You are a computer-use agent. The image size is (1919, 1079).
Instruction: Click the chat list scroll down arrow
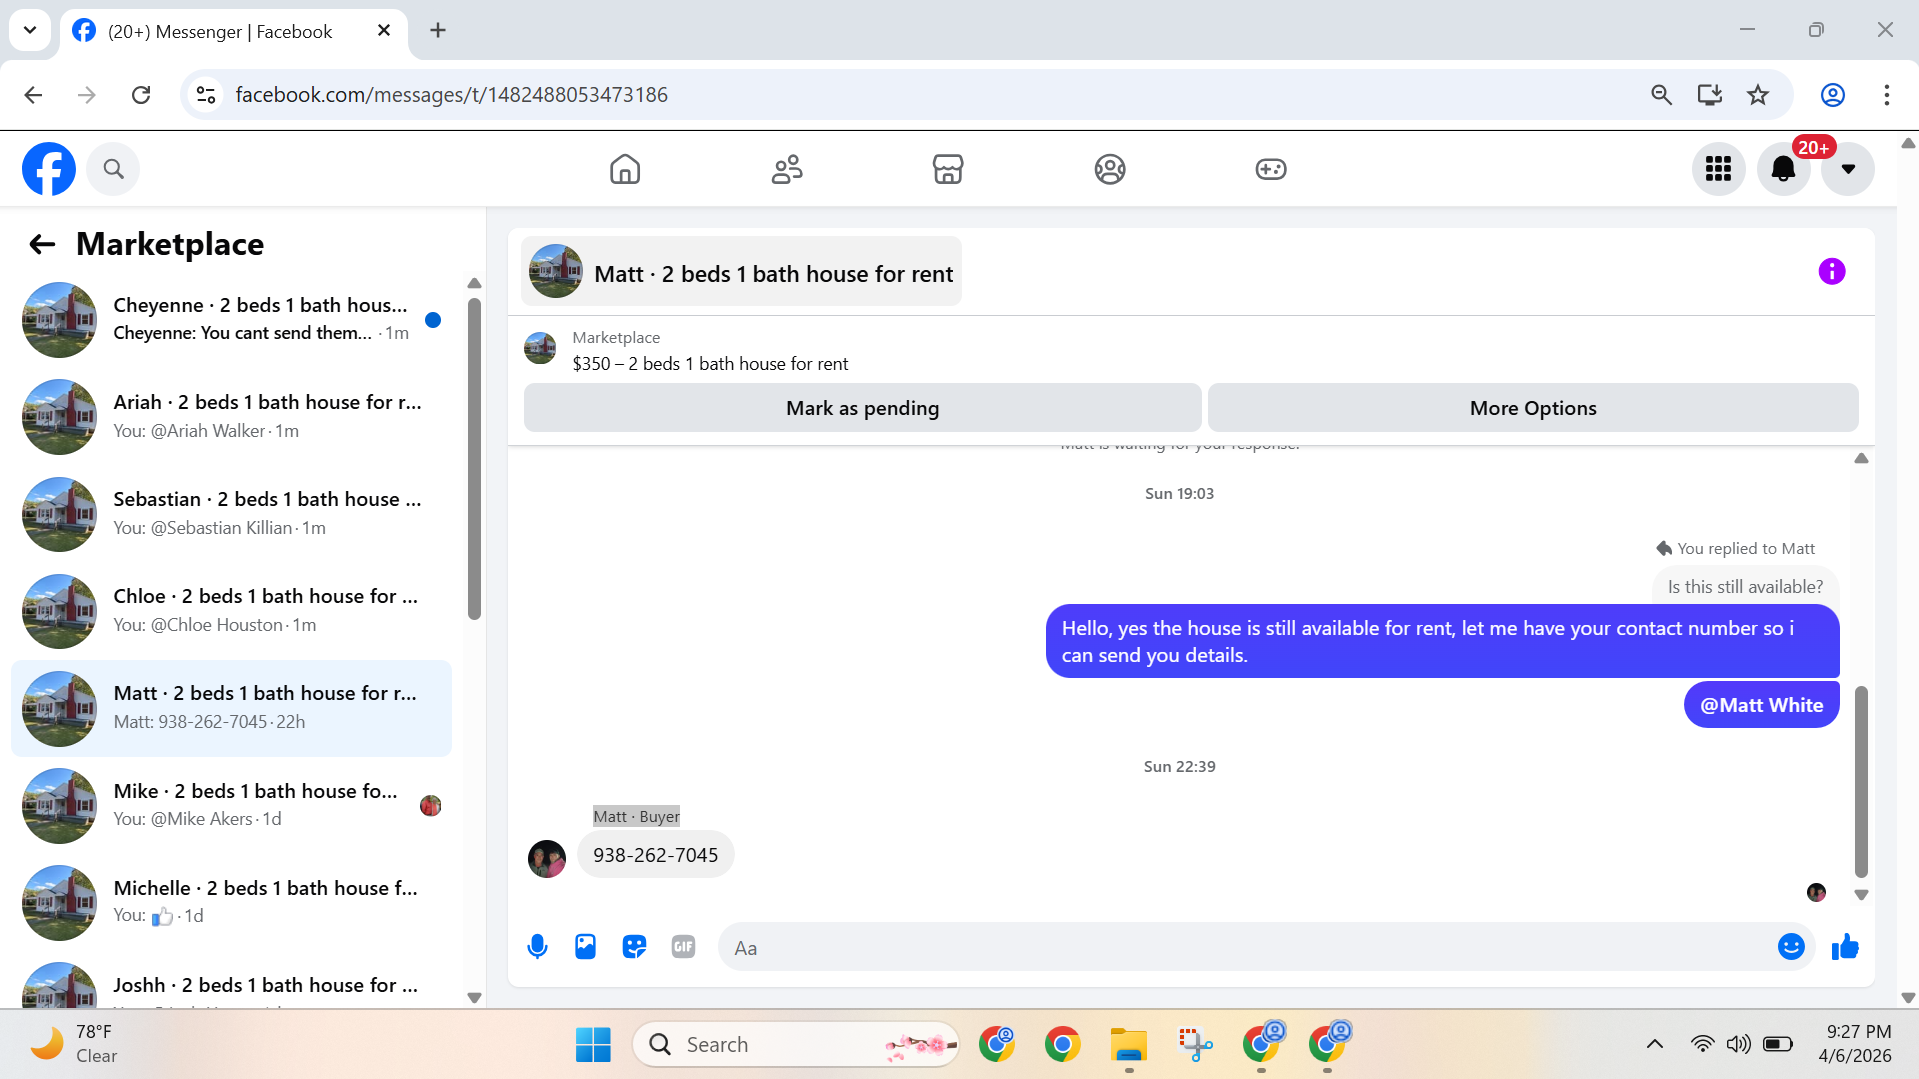(x=474, y=997)
